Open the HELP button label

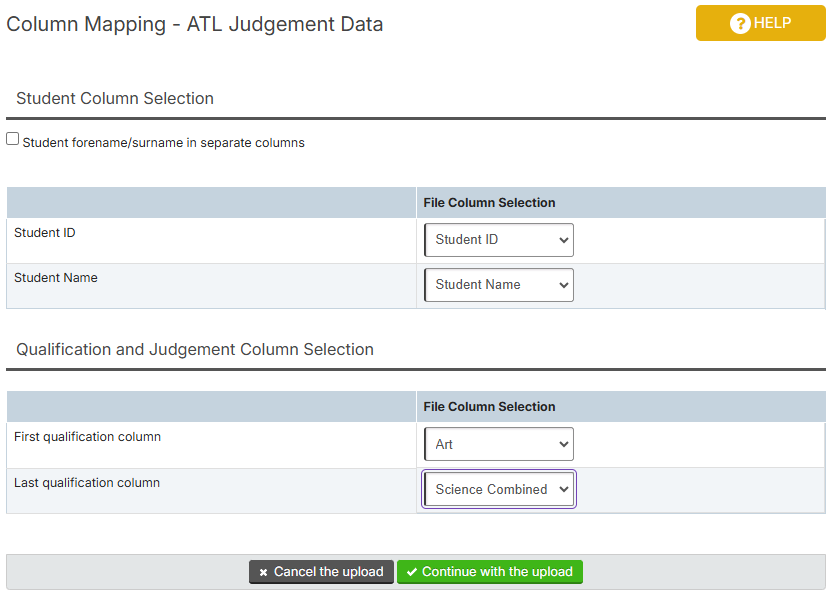772,23
